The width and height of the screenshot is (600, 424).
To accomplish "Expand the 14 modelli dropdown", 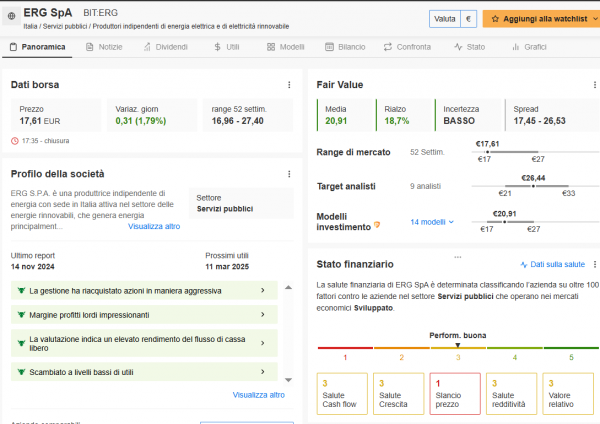I will [432, 222].
